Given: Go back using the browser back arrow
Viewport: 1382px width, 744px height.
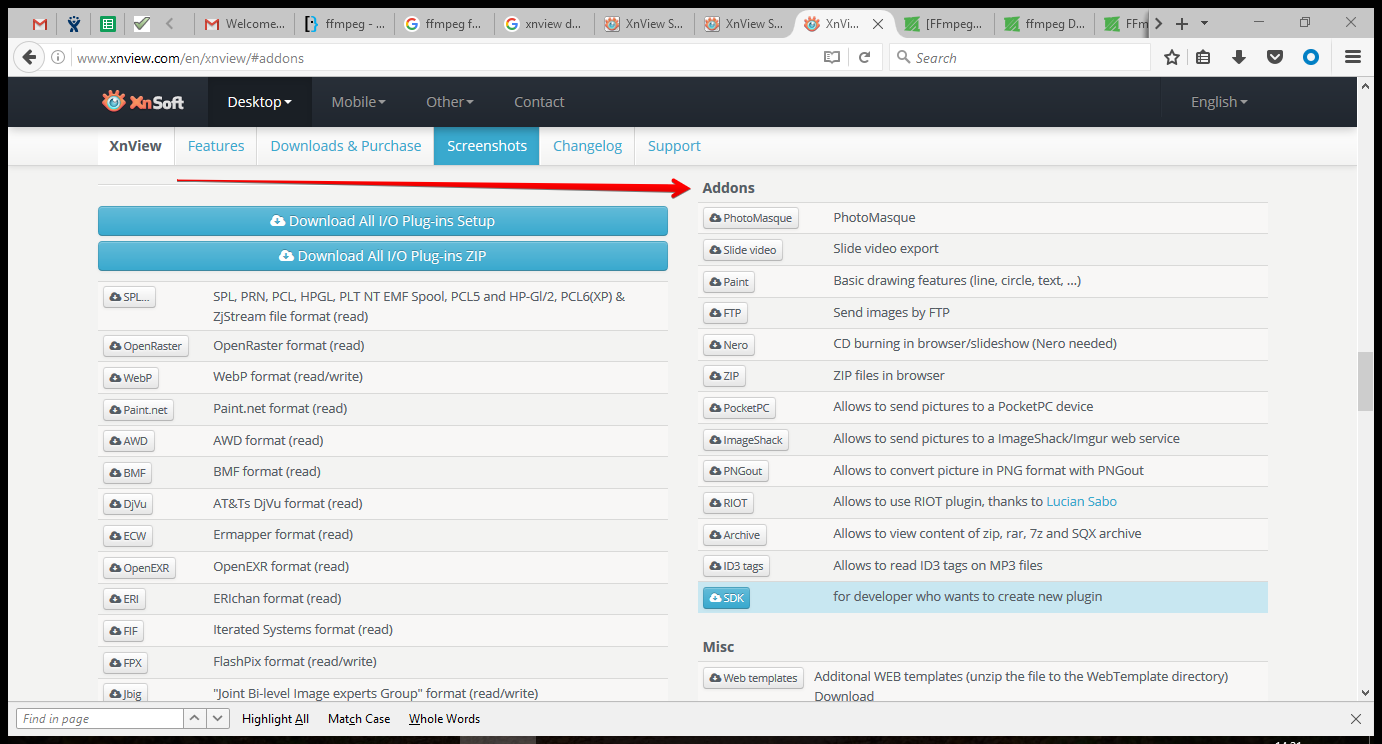Looking at the screenshot, I should pyautogui.click(x=30, y=57).
